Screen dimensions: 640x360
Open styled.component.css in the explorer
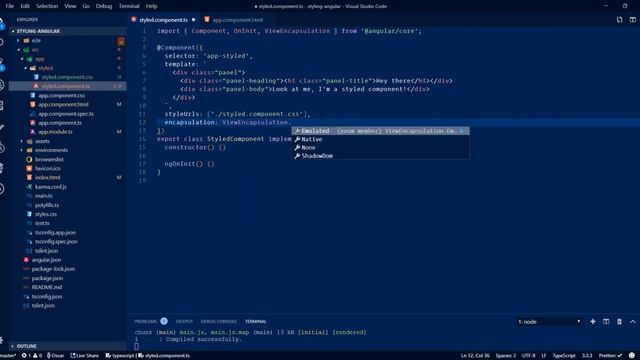67,77
